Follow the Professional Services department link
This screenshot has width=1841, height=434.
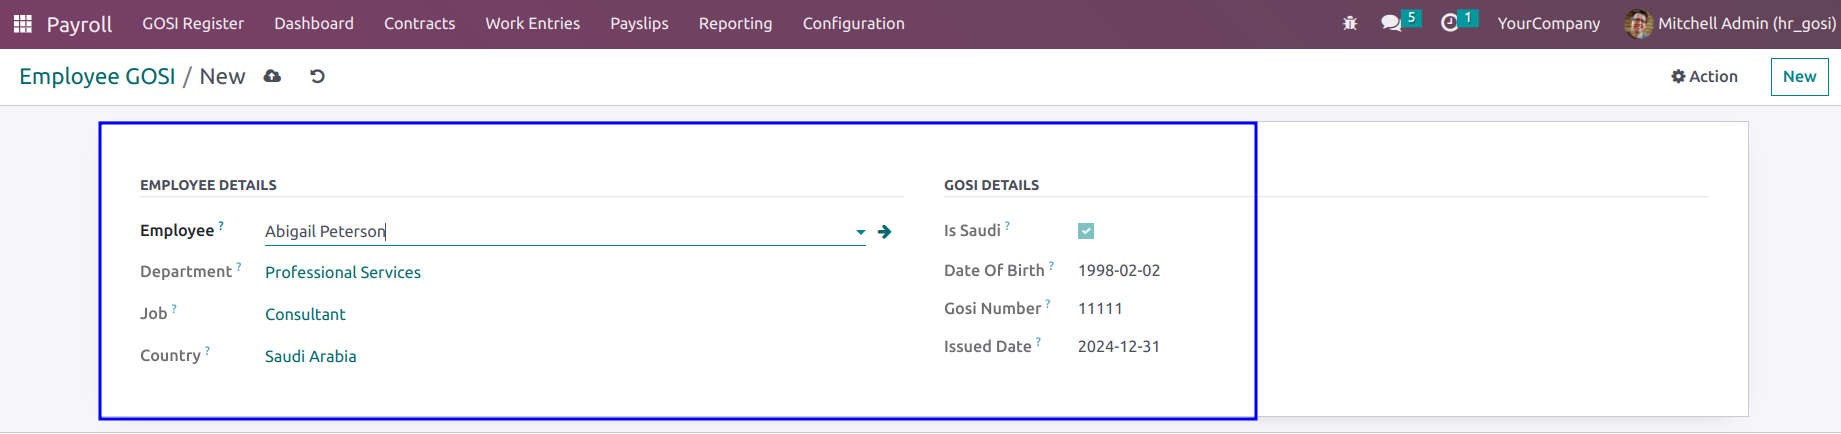click(343, 272)
